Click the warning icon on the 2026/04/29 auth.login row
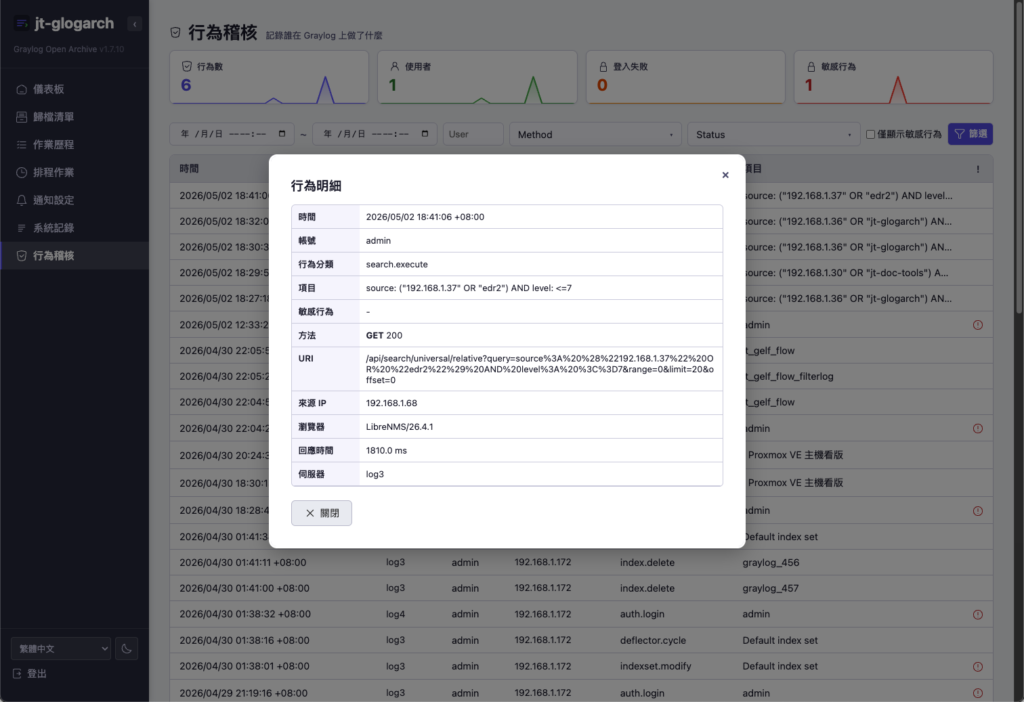 978,693
